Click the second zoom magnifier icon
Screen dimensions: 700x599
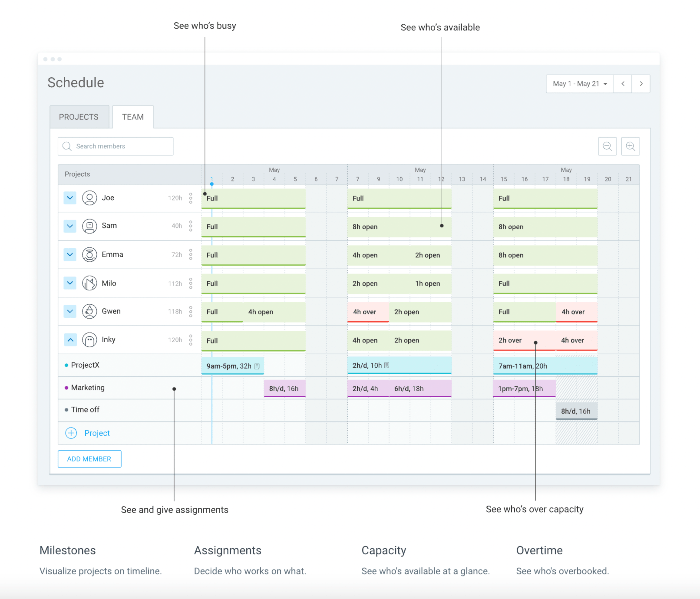(630, 146)
